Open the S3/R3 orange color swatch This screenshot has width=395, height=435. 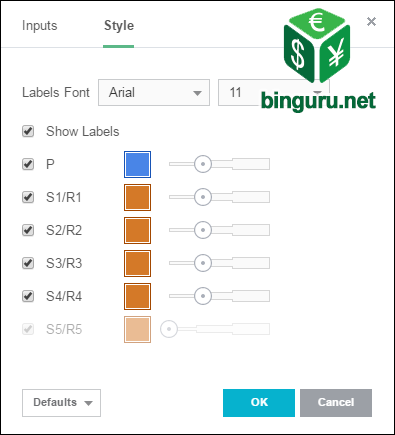click(x=137, y=263)
